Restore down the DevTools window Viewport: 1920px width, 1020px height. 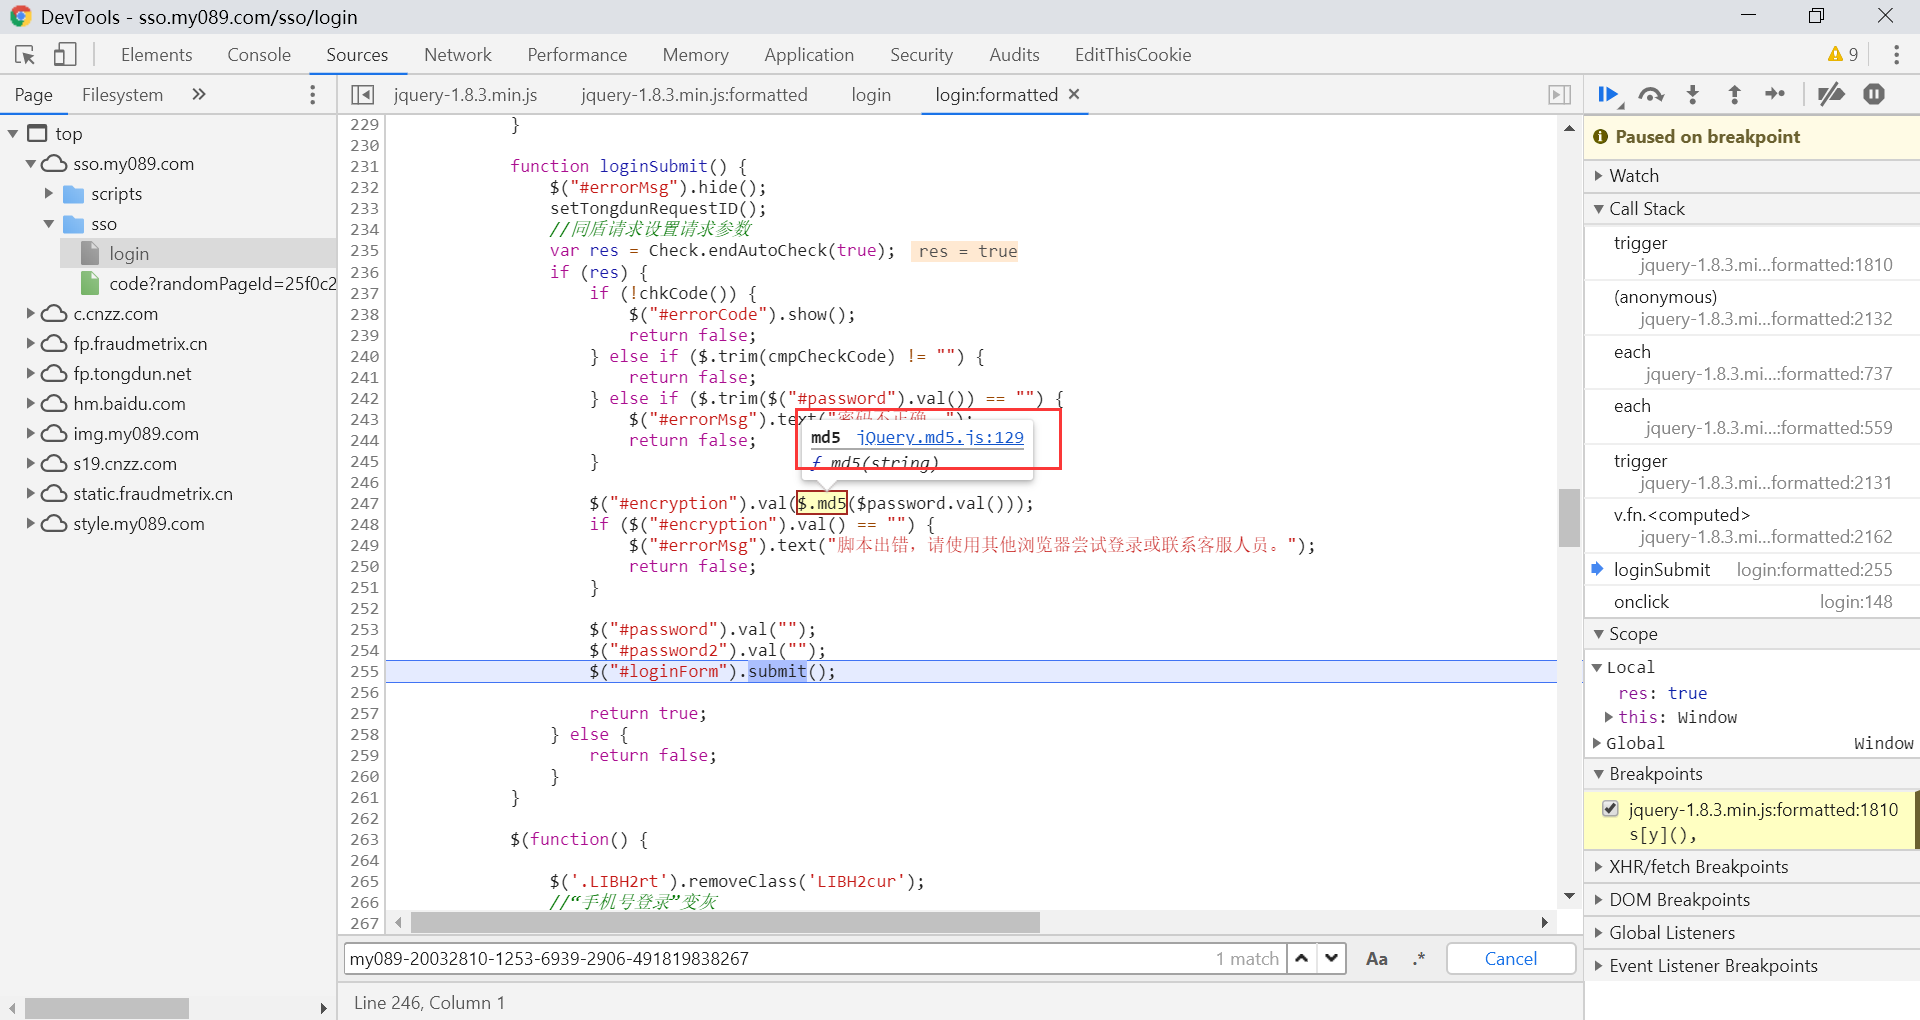tap(1816, 16)
